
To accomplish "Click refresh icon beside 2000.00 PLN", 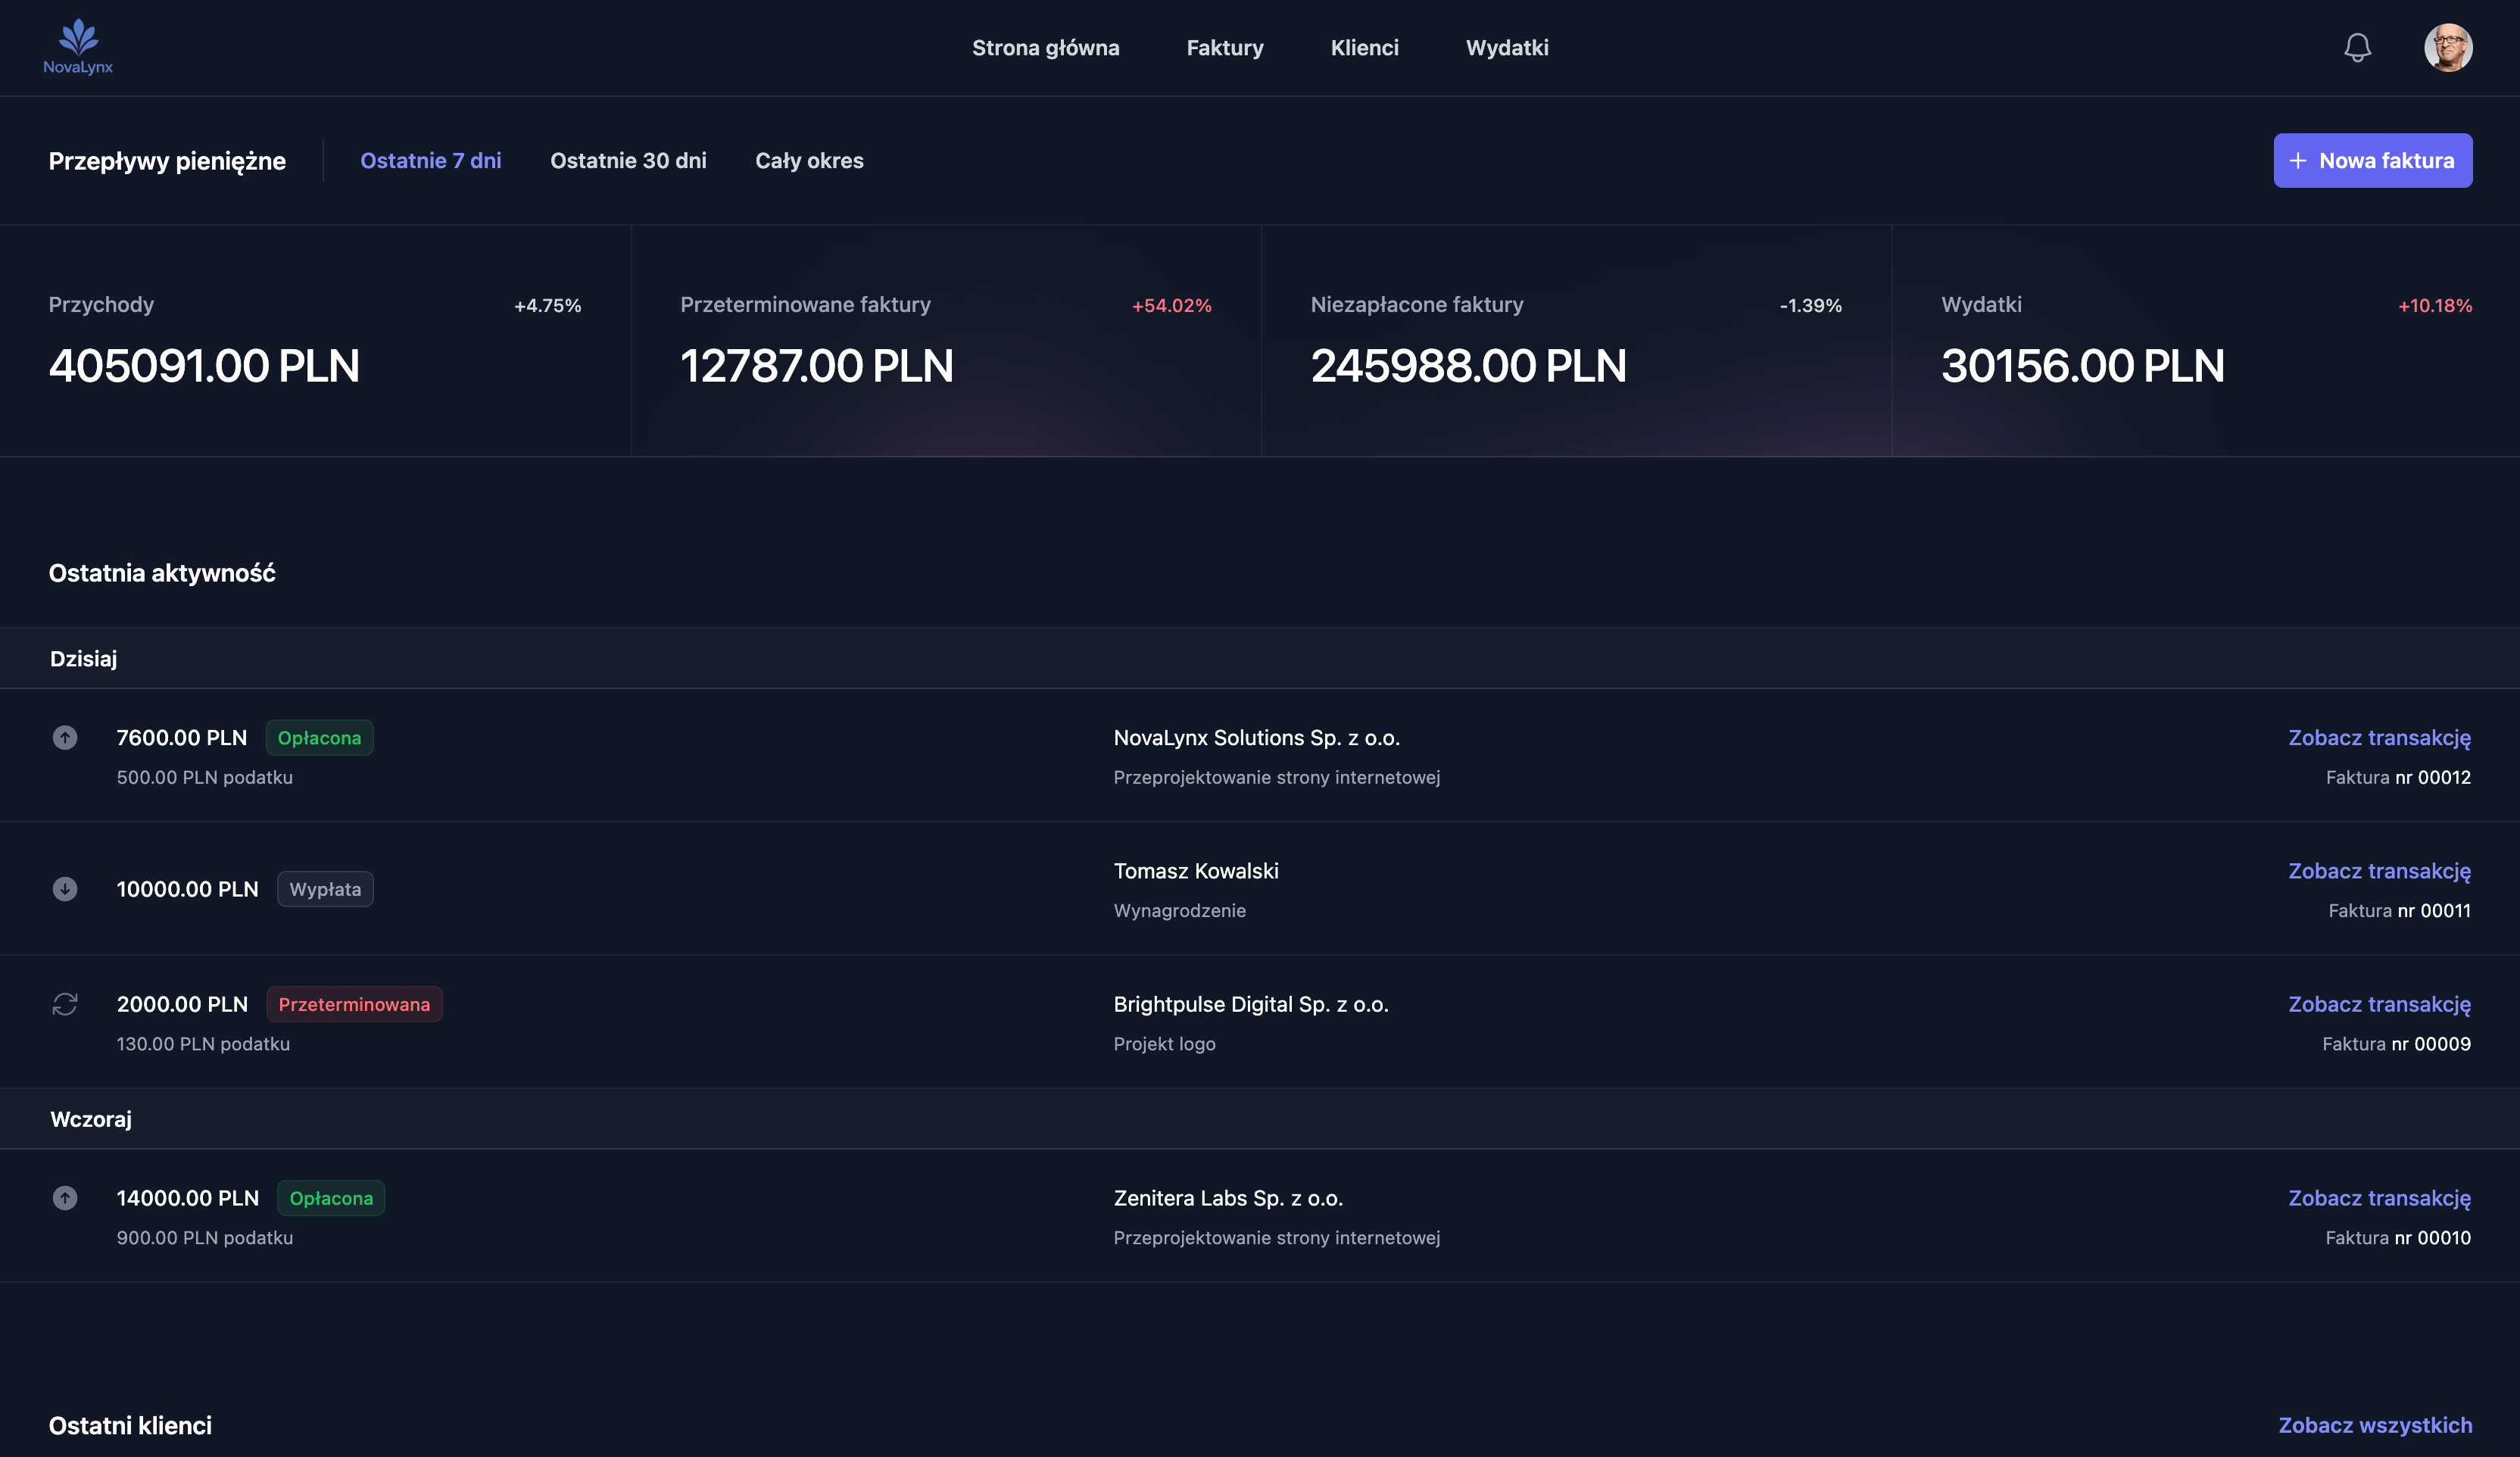I will tap(65, 1004).
